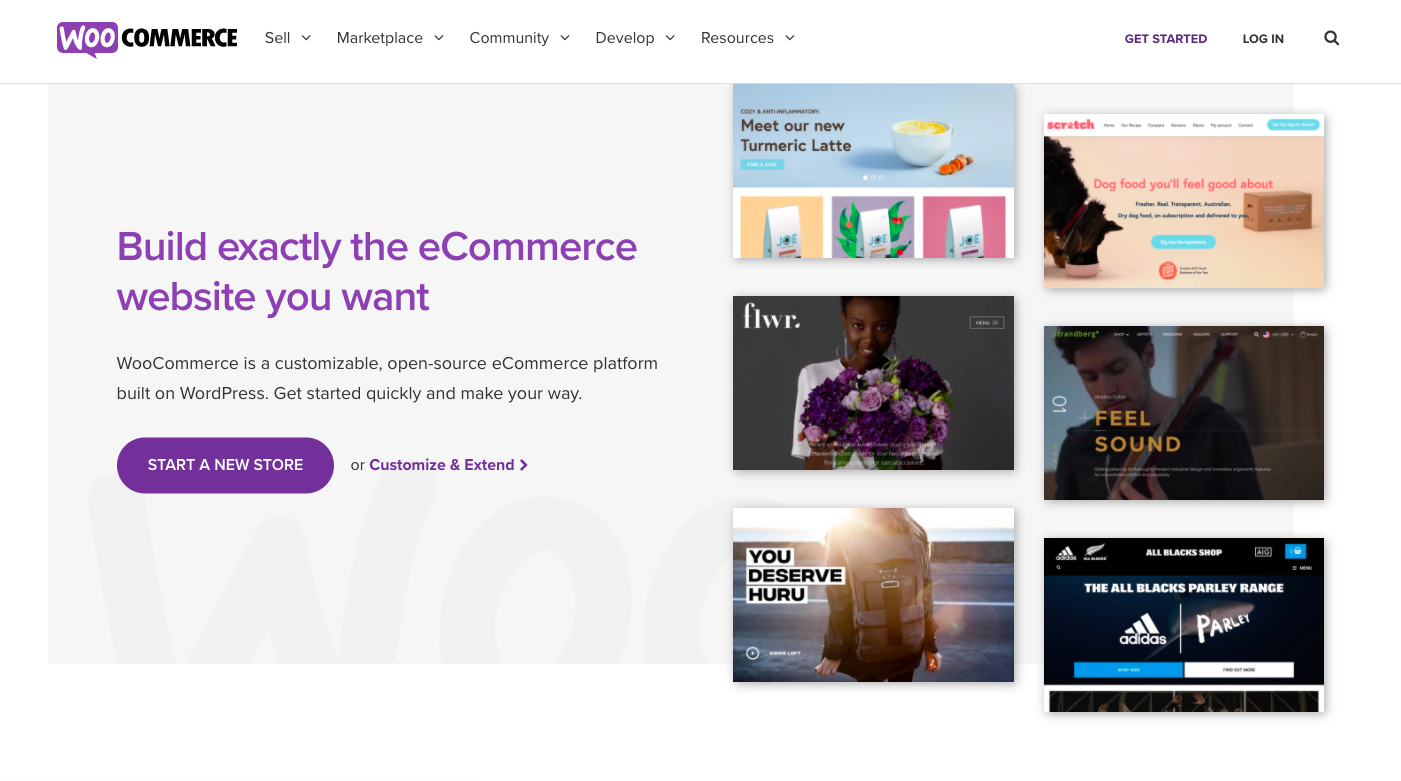Open the scratch dog food thumbnail
The image size is (1401, 781).
(1184, 201)
